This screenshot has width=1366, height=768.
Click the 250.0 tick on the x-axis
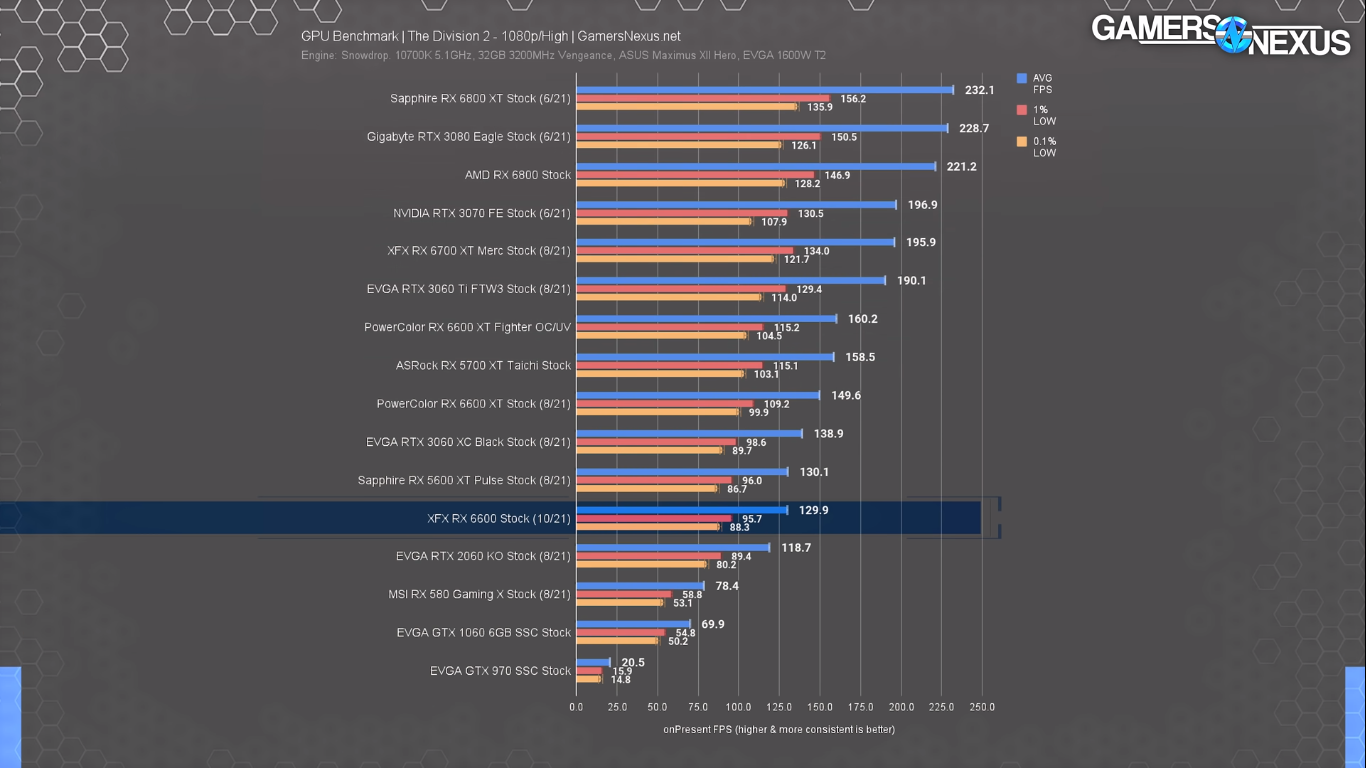(982, 706)
